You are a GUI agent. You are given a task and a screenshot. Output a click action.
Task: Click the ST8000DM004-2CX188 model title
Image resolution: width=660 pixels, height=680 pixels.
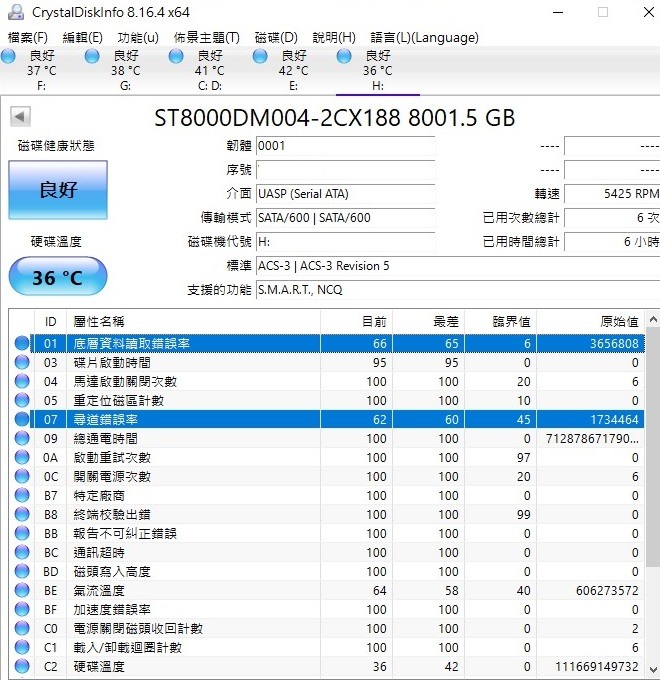334,118
